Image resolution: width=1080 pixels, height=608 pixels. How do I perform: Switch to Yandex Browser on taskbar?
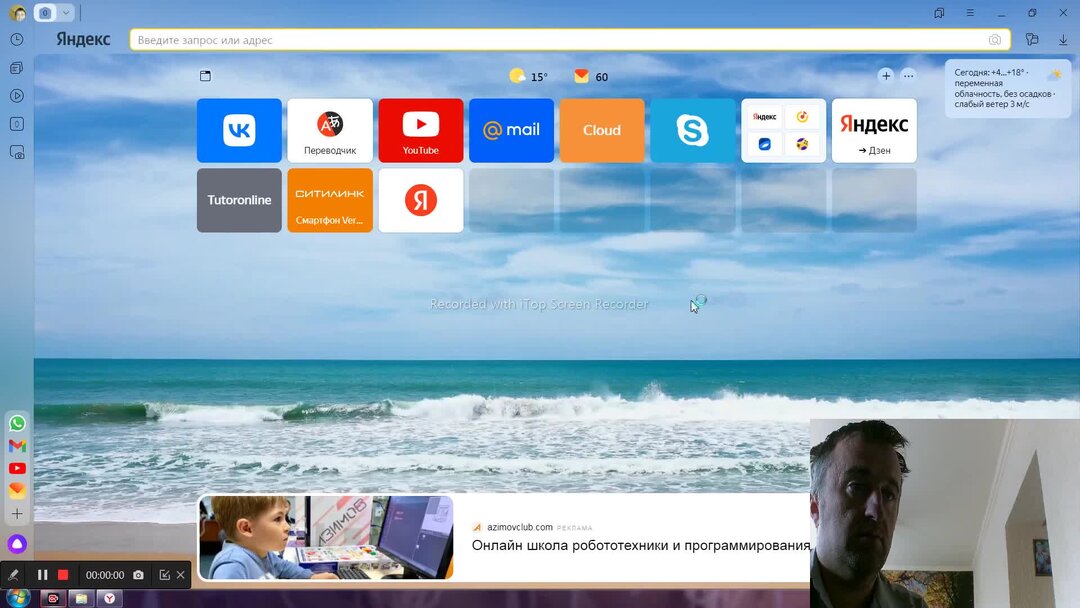[x=110, y=598]
